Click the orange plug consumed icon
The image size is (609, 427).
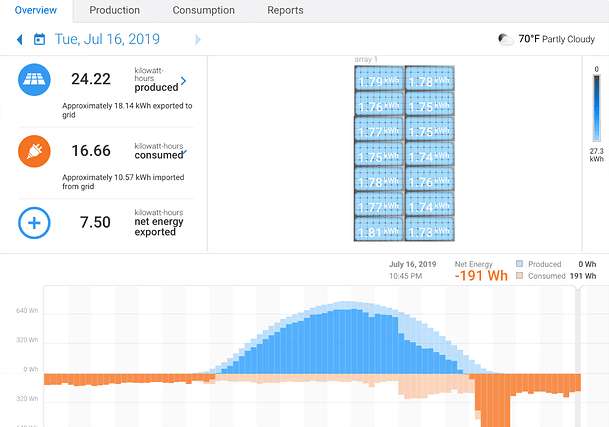coord(34,151)
